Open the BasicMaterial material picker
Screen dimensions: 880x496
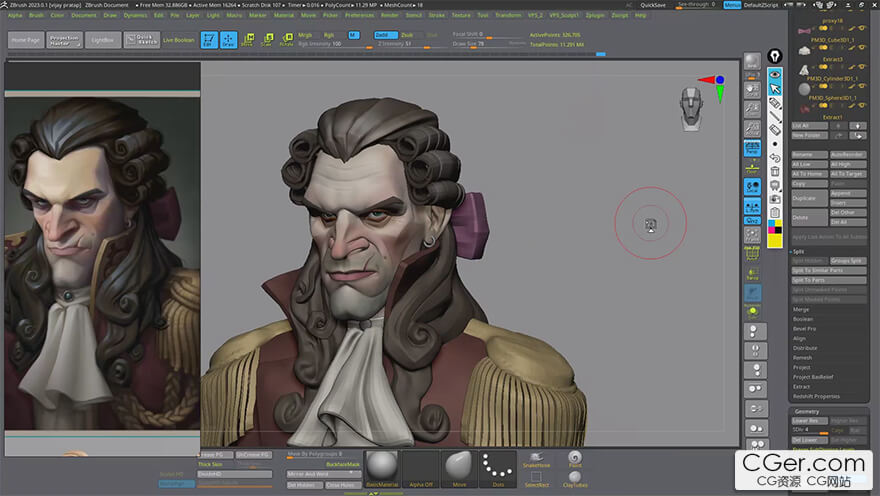tap(382, 469)
